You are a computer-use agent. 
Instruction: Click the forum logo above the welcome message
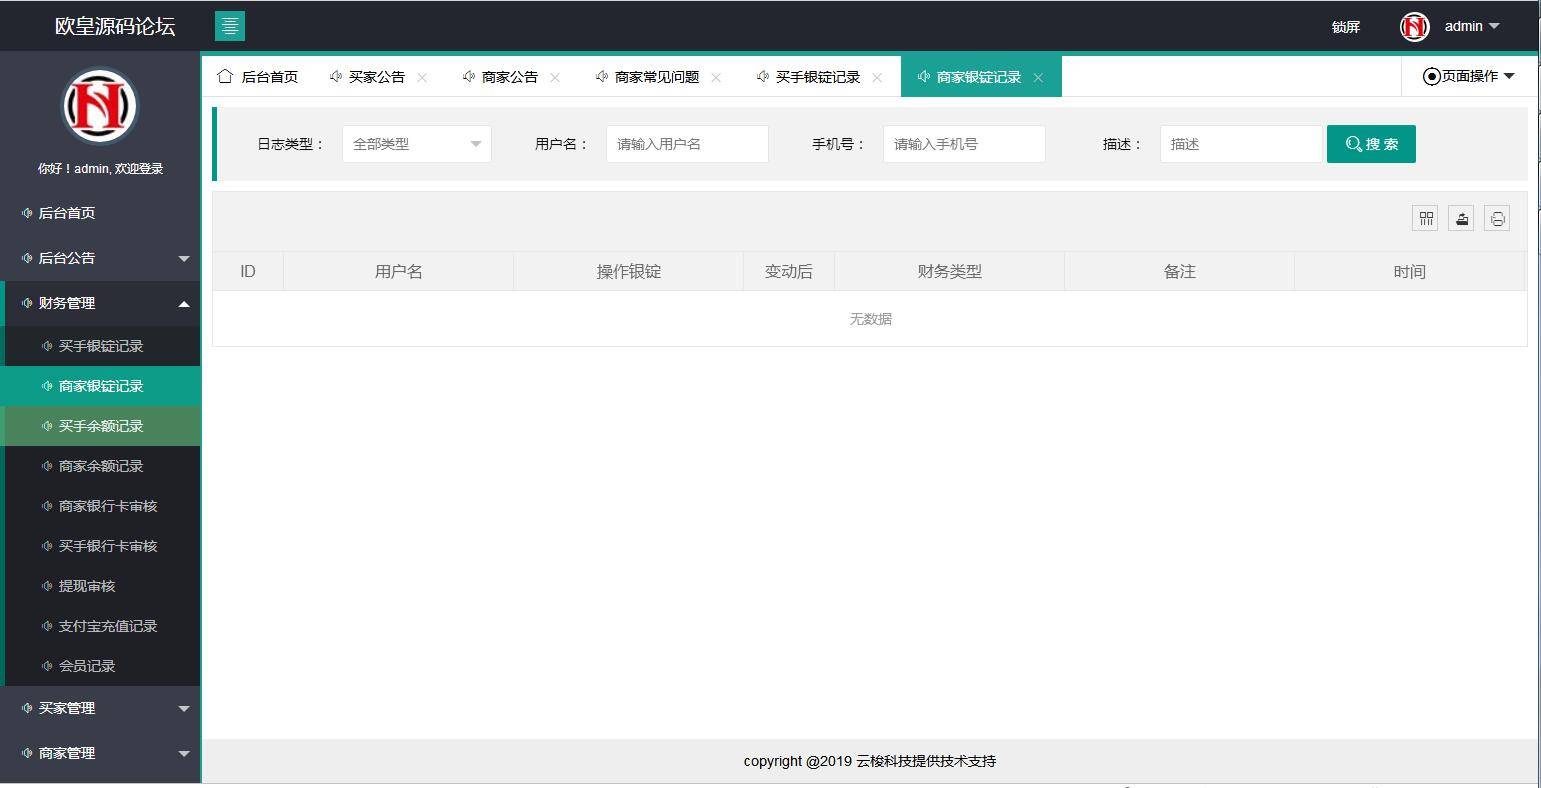[x=99, y=106]
